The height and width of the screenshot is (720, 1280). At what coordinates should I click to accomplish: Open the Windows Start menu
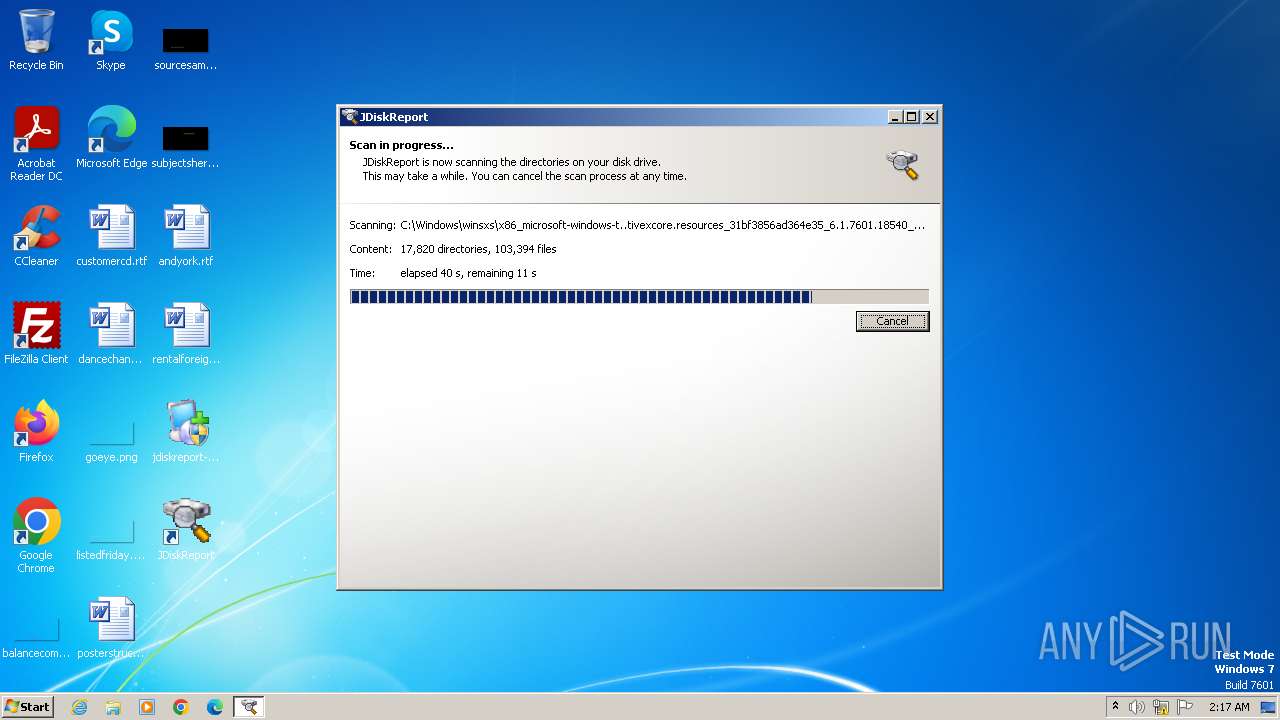coord(27,707)
